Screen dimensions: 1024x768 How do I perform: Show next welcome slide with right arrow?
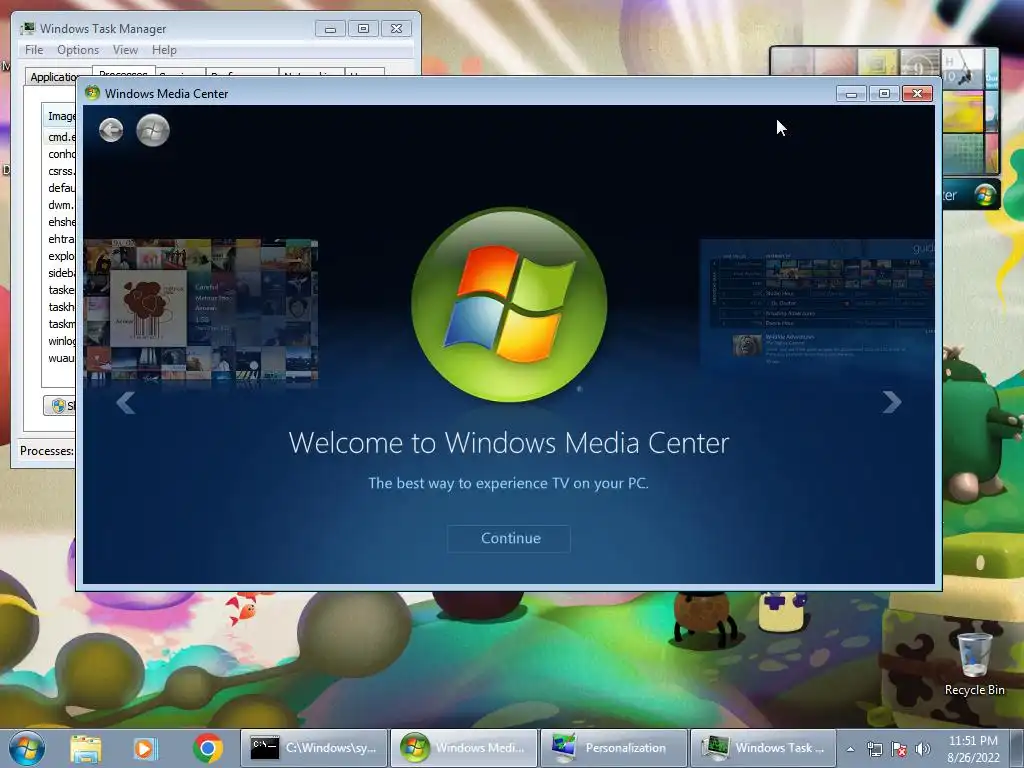(891, 402)
